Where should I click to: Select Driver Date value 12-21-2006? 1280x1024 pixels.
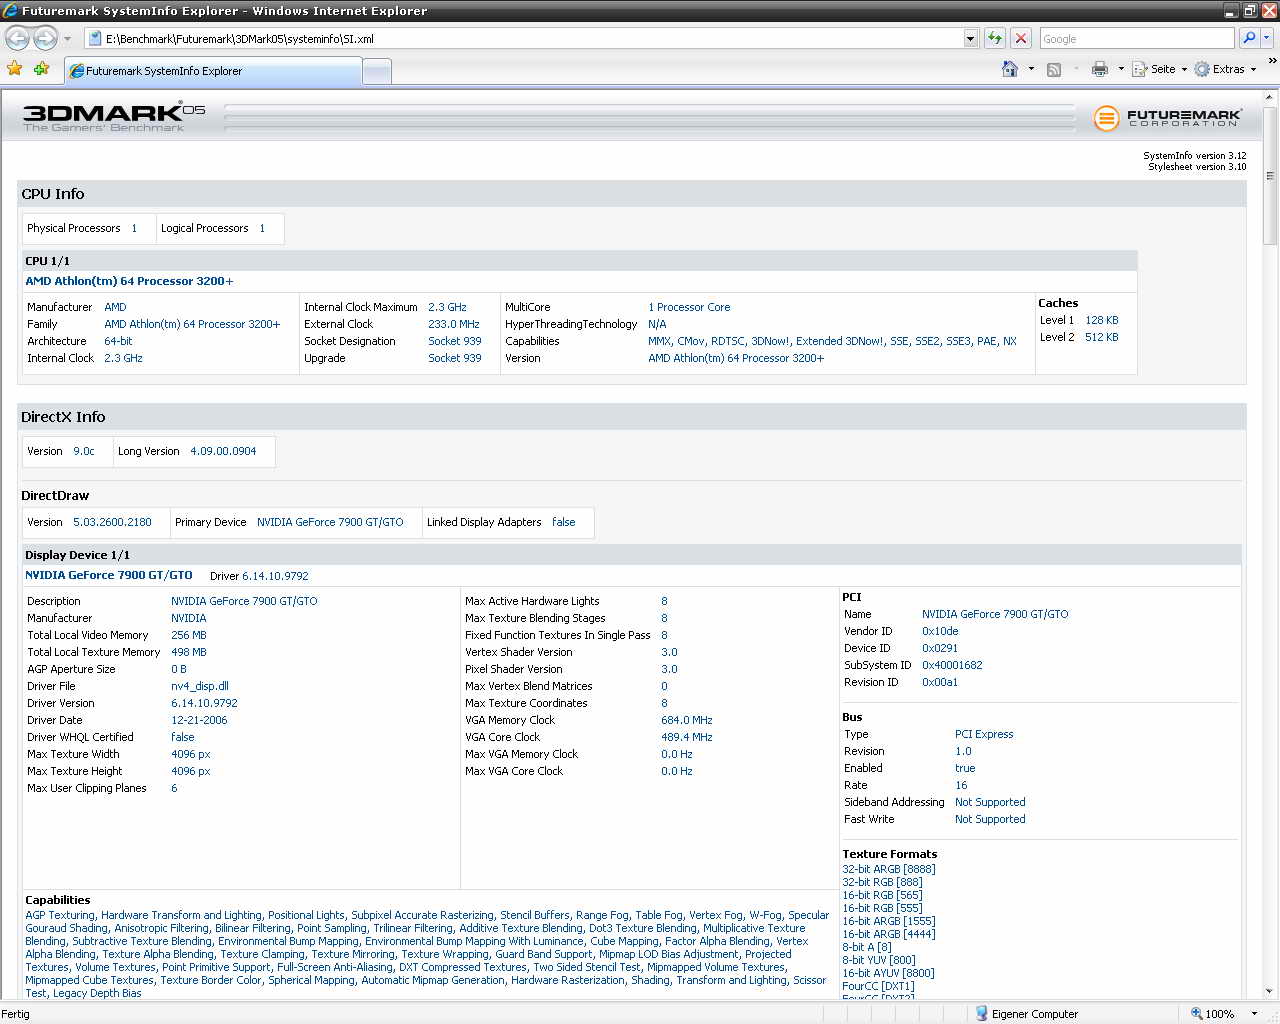point(199,720)
